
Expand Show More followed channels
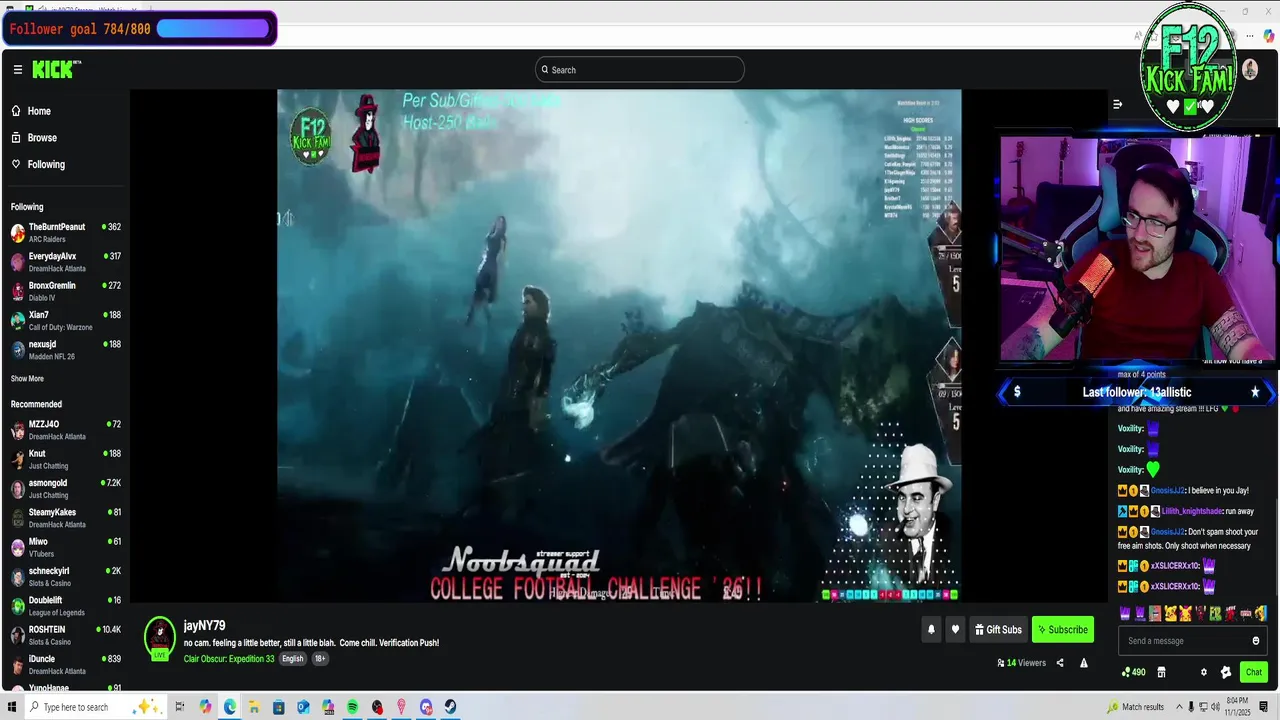click(x=27, y=379)
